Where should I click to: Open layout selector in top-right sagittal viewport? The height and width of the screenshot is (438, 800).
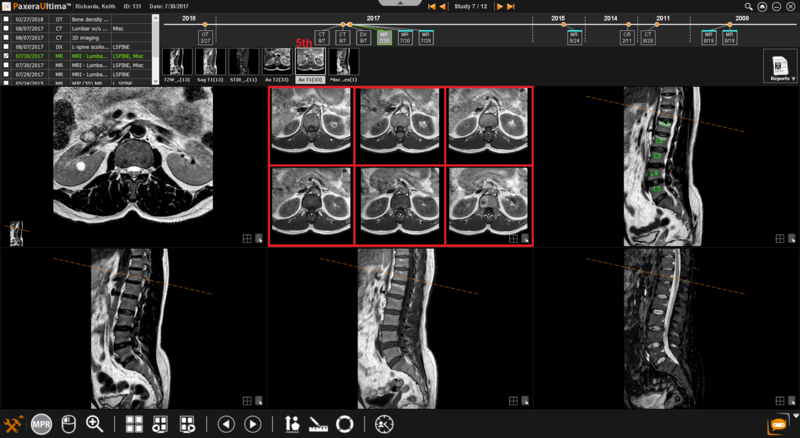[x=778, y=239]
